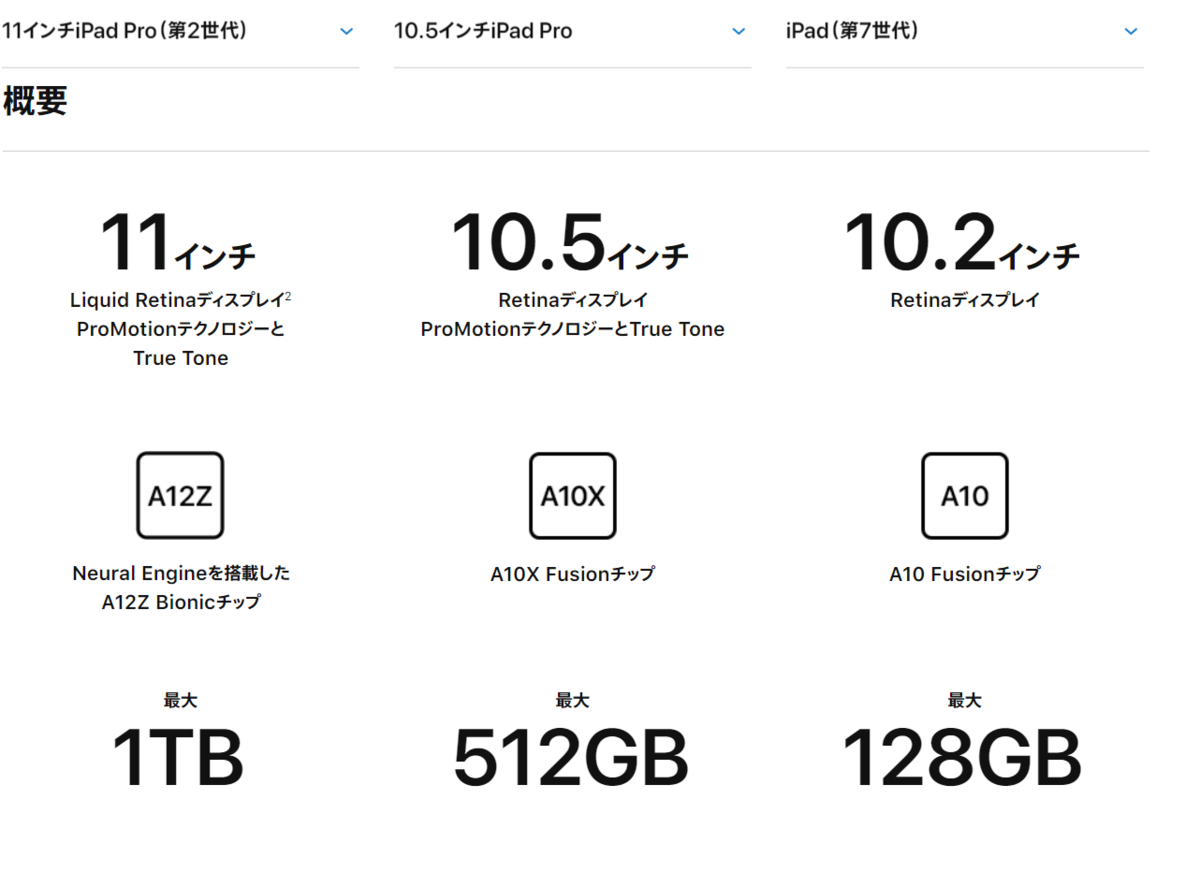
Task: Click the 10.2インチ display size text
Action: tap(963, 244)
